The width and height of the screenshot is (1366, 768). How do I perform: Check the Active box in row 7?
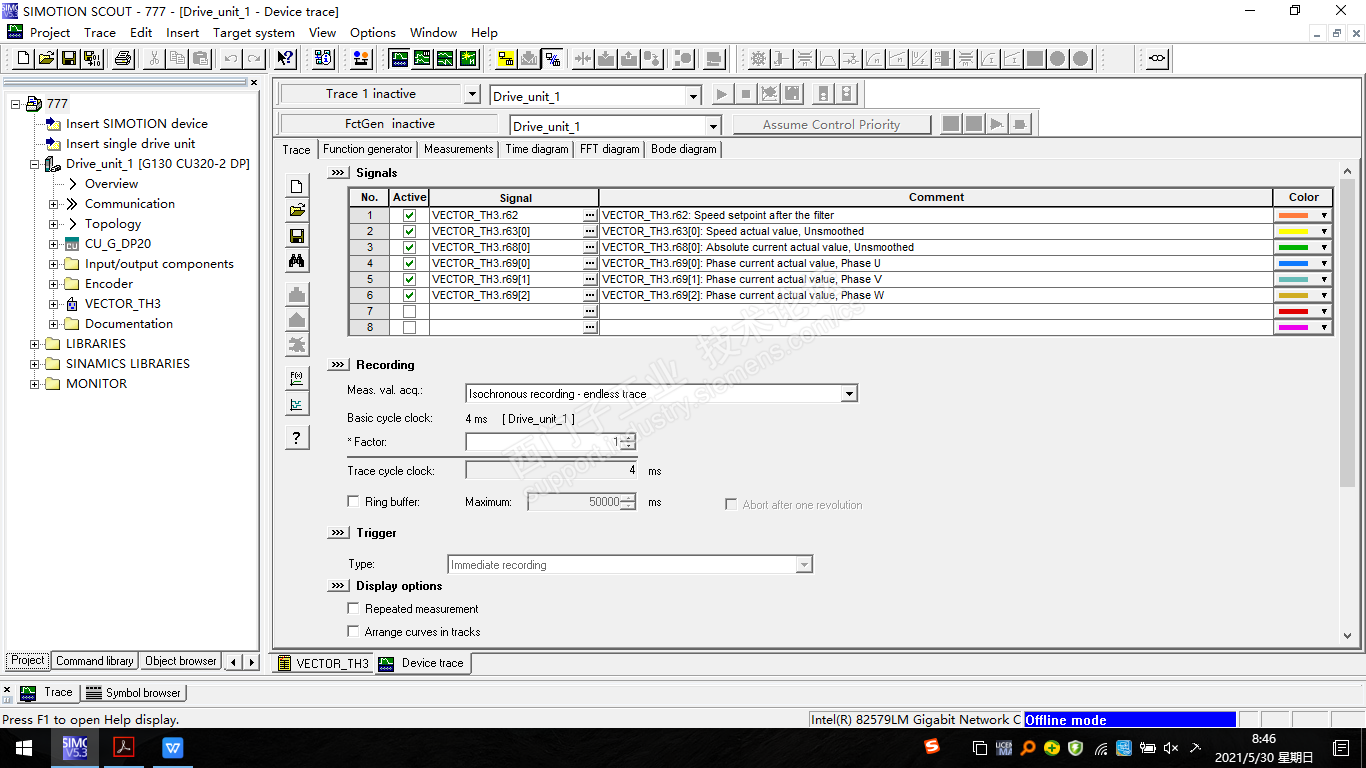click(409, 311)
